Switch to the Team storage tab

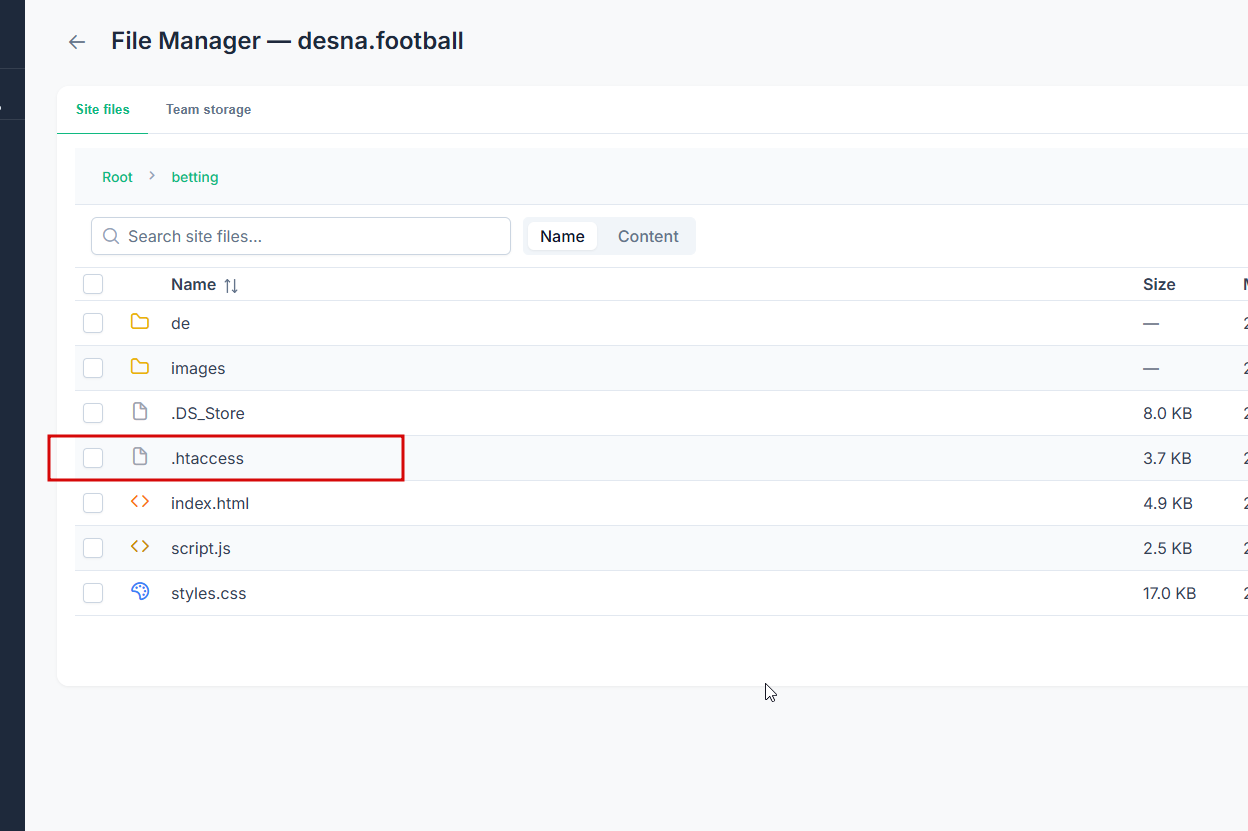pos(208,109)
